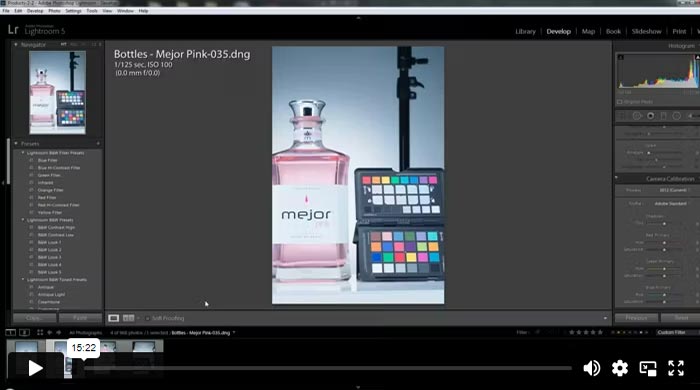700x390 pixels.
Task: Open the Develop menu
Action: coord(35,11)
